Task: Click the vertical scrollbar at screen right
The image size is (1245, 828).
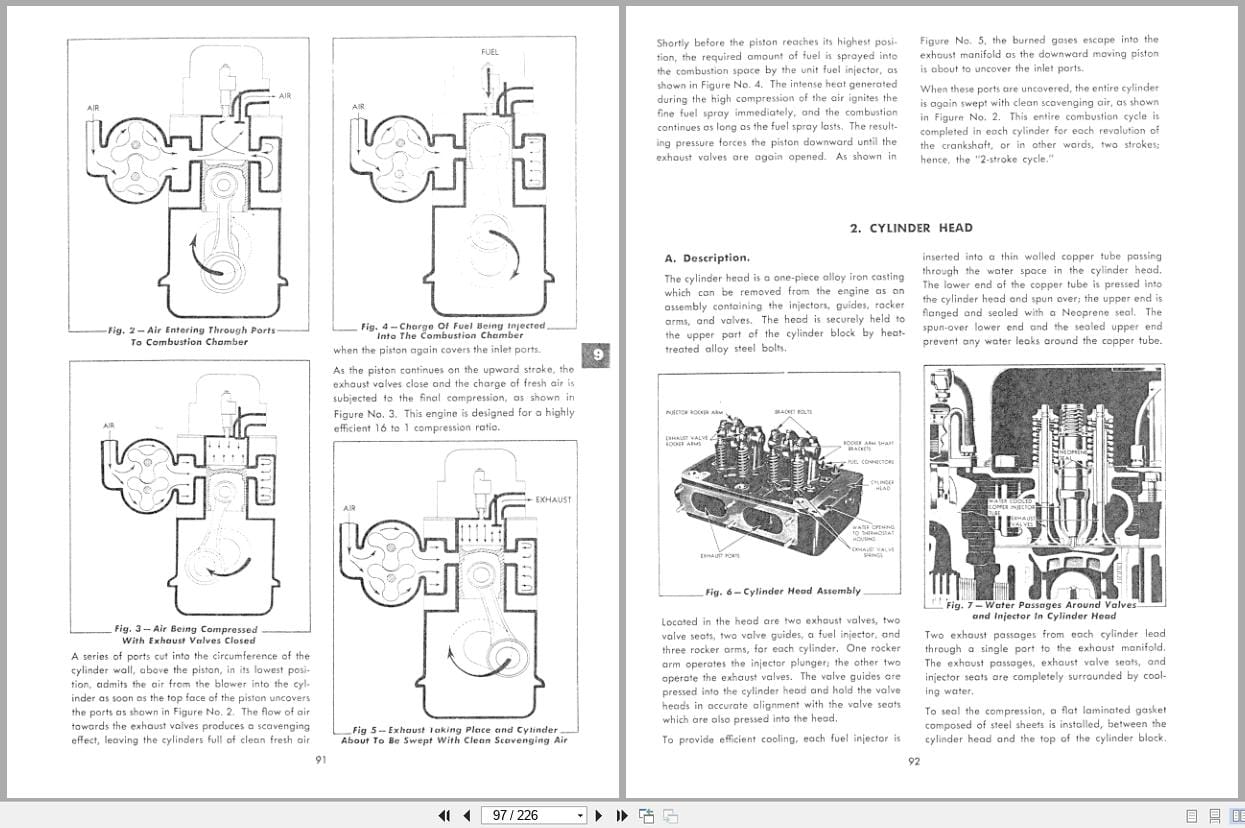Action: coord(1239,400)
